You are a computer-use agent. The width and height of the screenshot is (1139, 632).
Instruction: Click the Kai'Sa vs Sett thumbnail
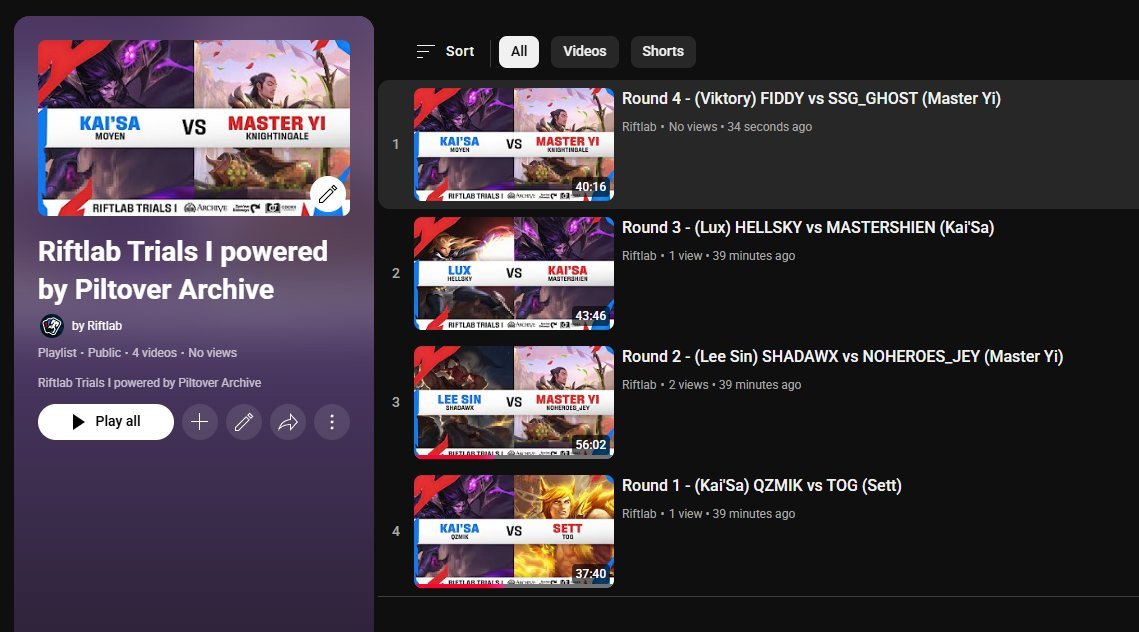[514, 531]
